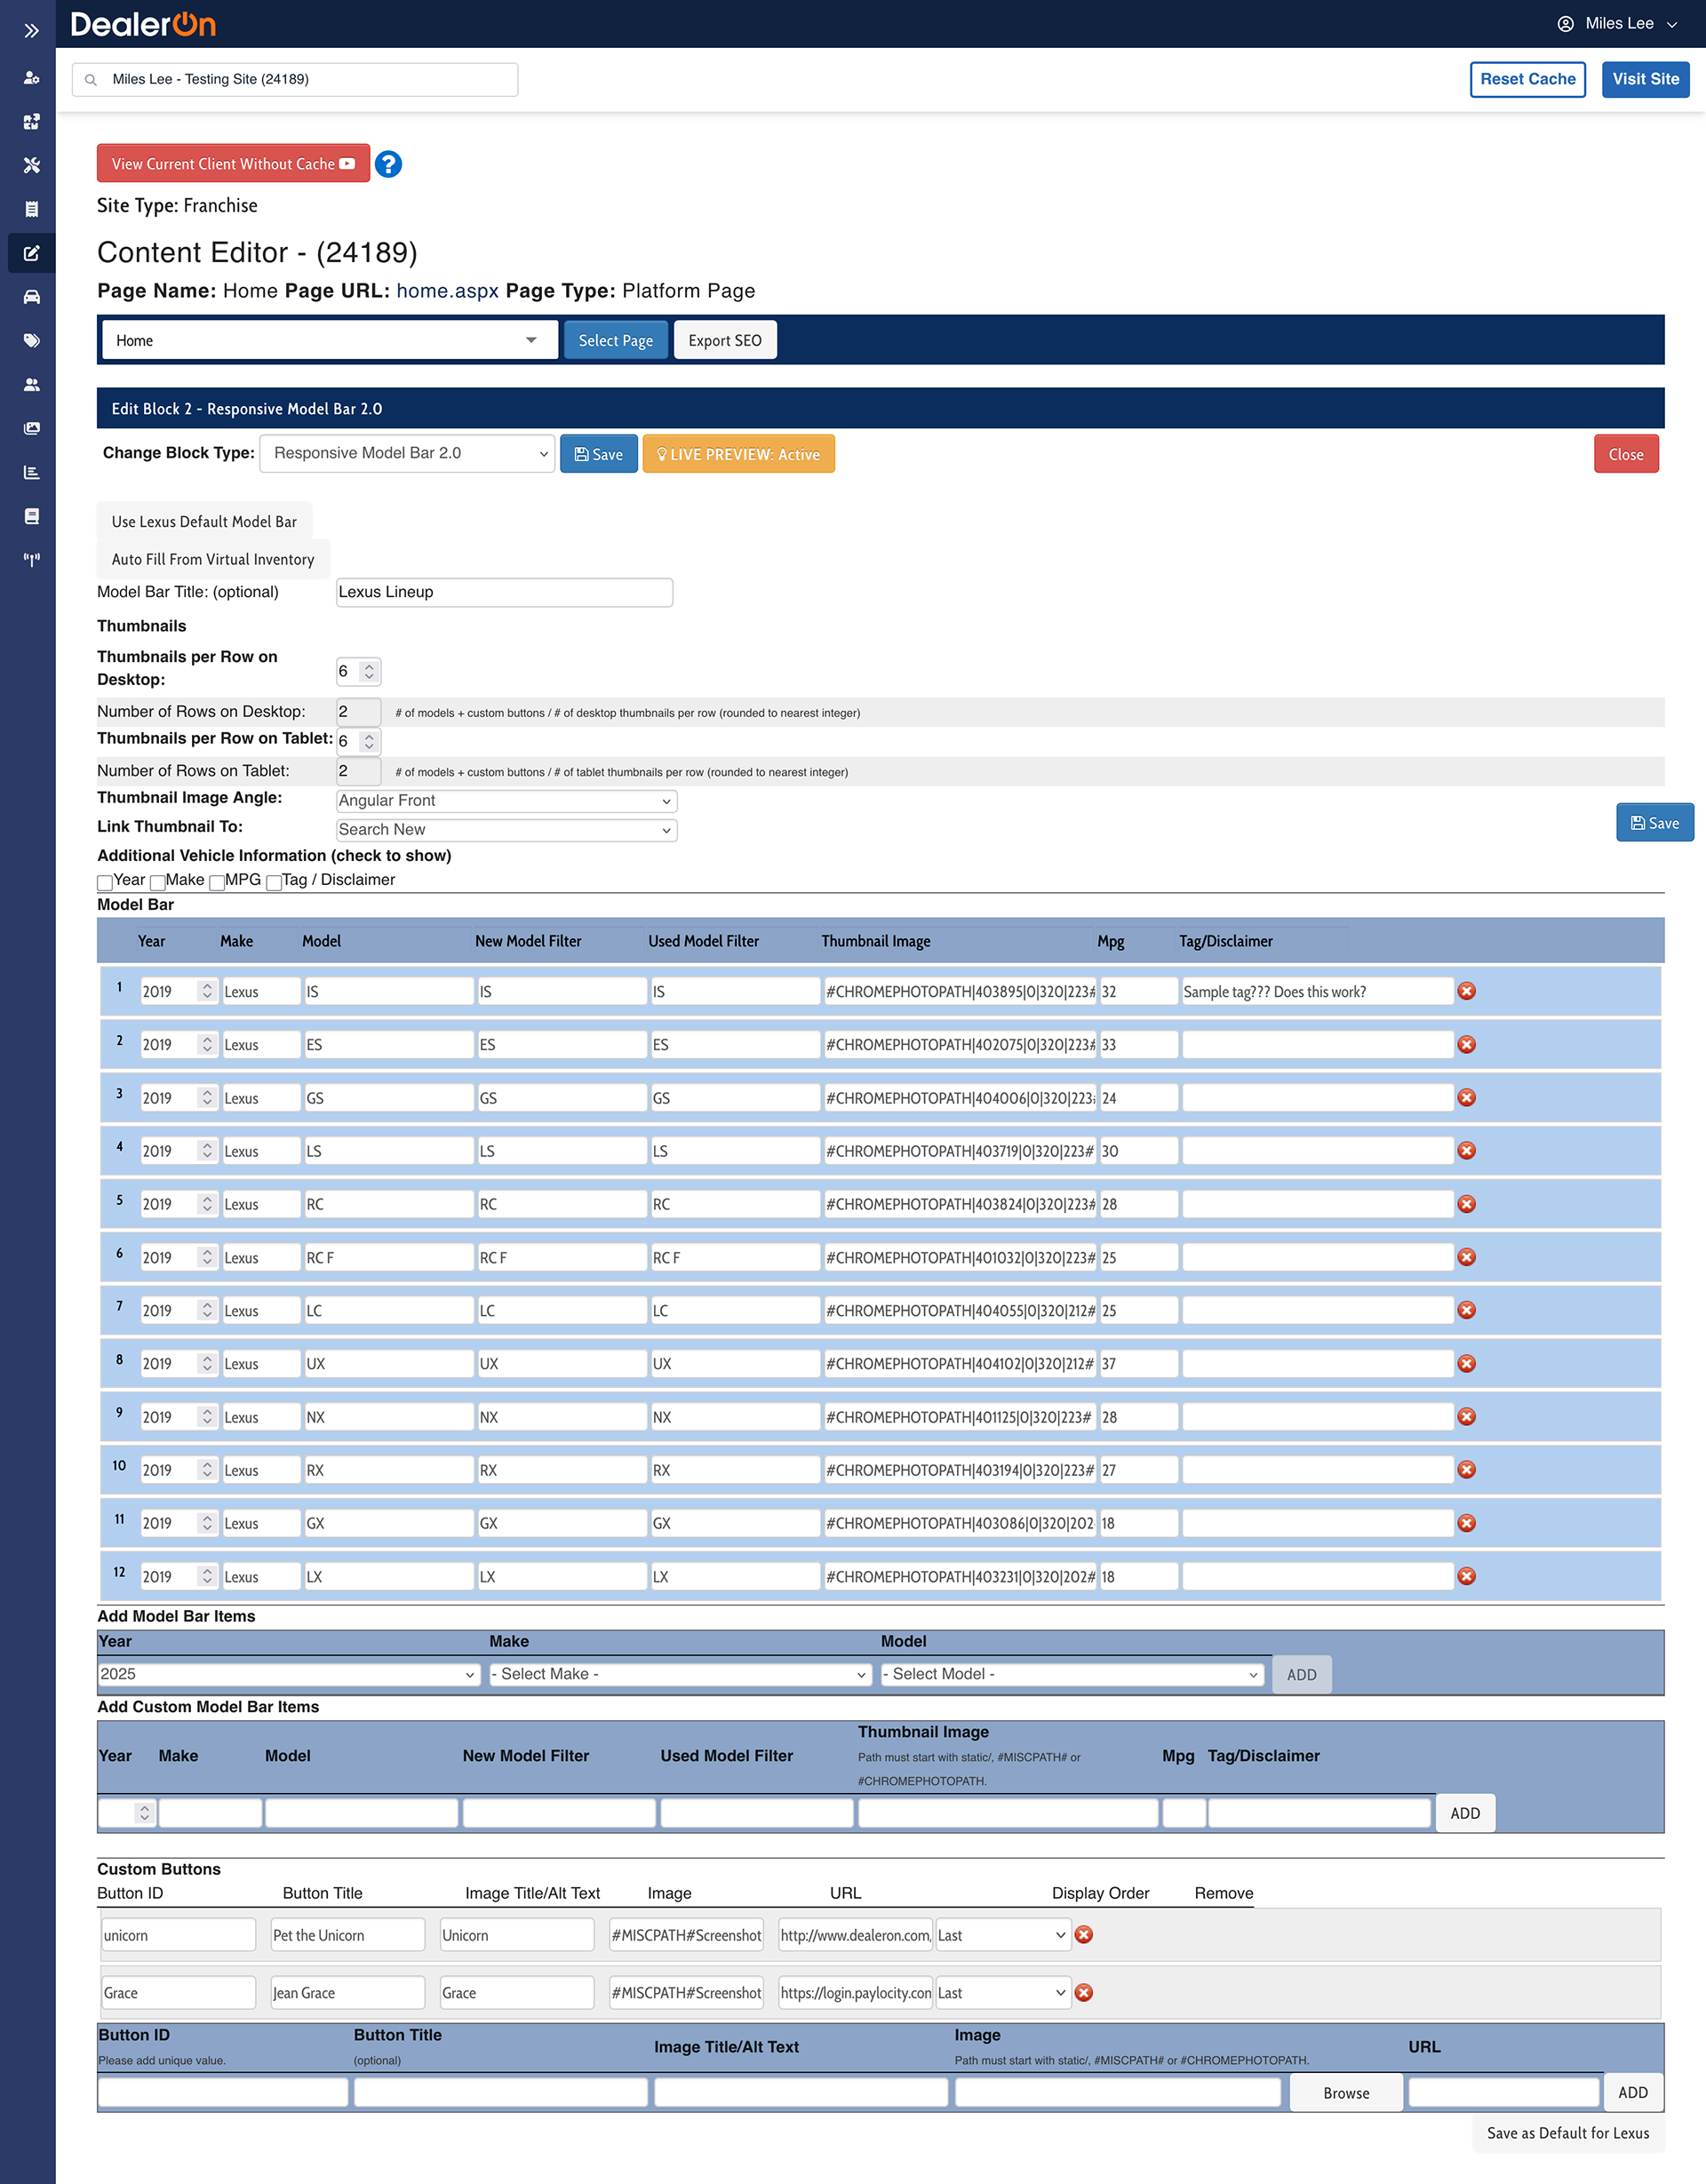Click the IS row Tag/Disclaimer field
1706x2184 pixels.
(x=1317, y=991)
